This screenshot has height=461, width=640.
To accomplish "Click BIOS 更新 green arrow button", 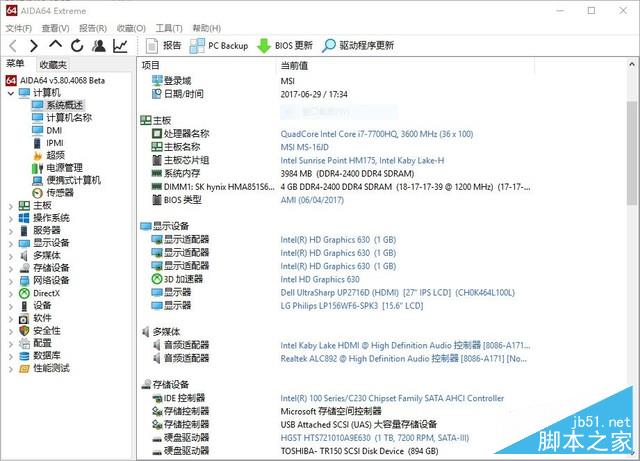I will [x=284, y=46].
